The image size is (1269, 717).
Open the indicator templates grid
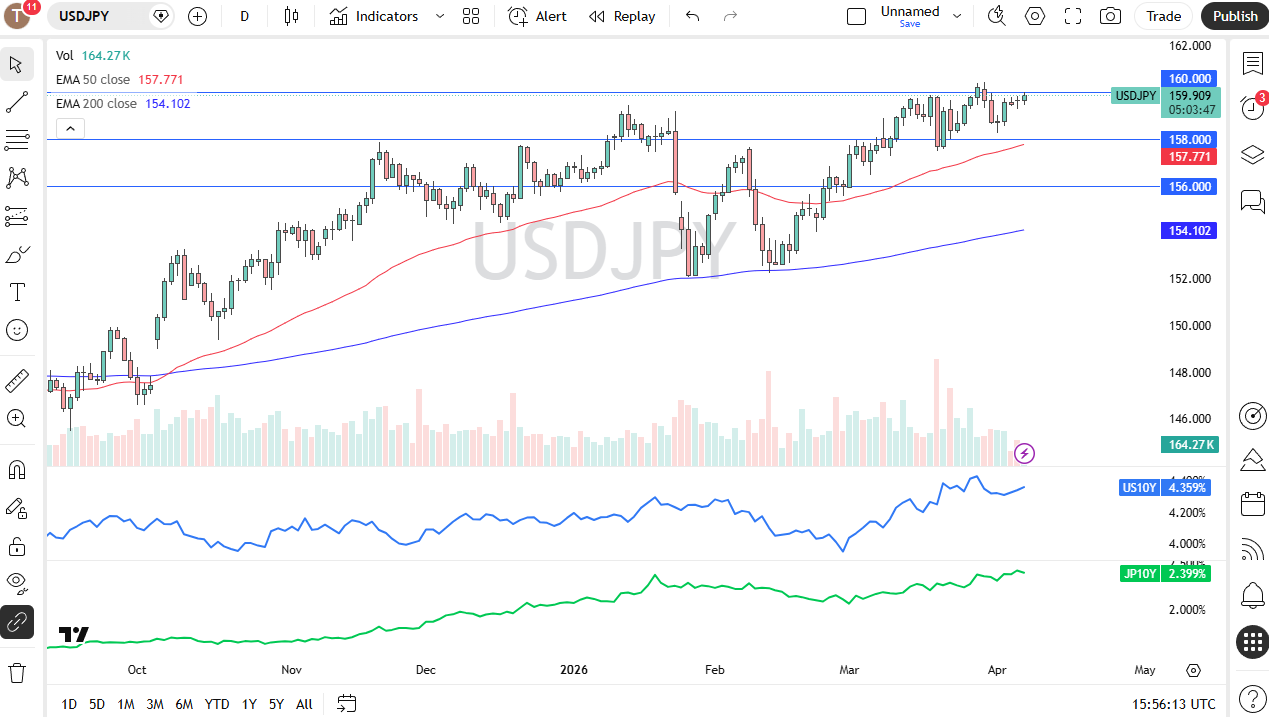pyautogui.click(x=471, y=16)
